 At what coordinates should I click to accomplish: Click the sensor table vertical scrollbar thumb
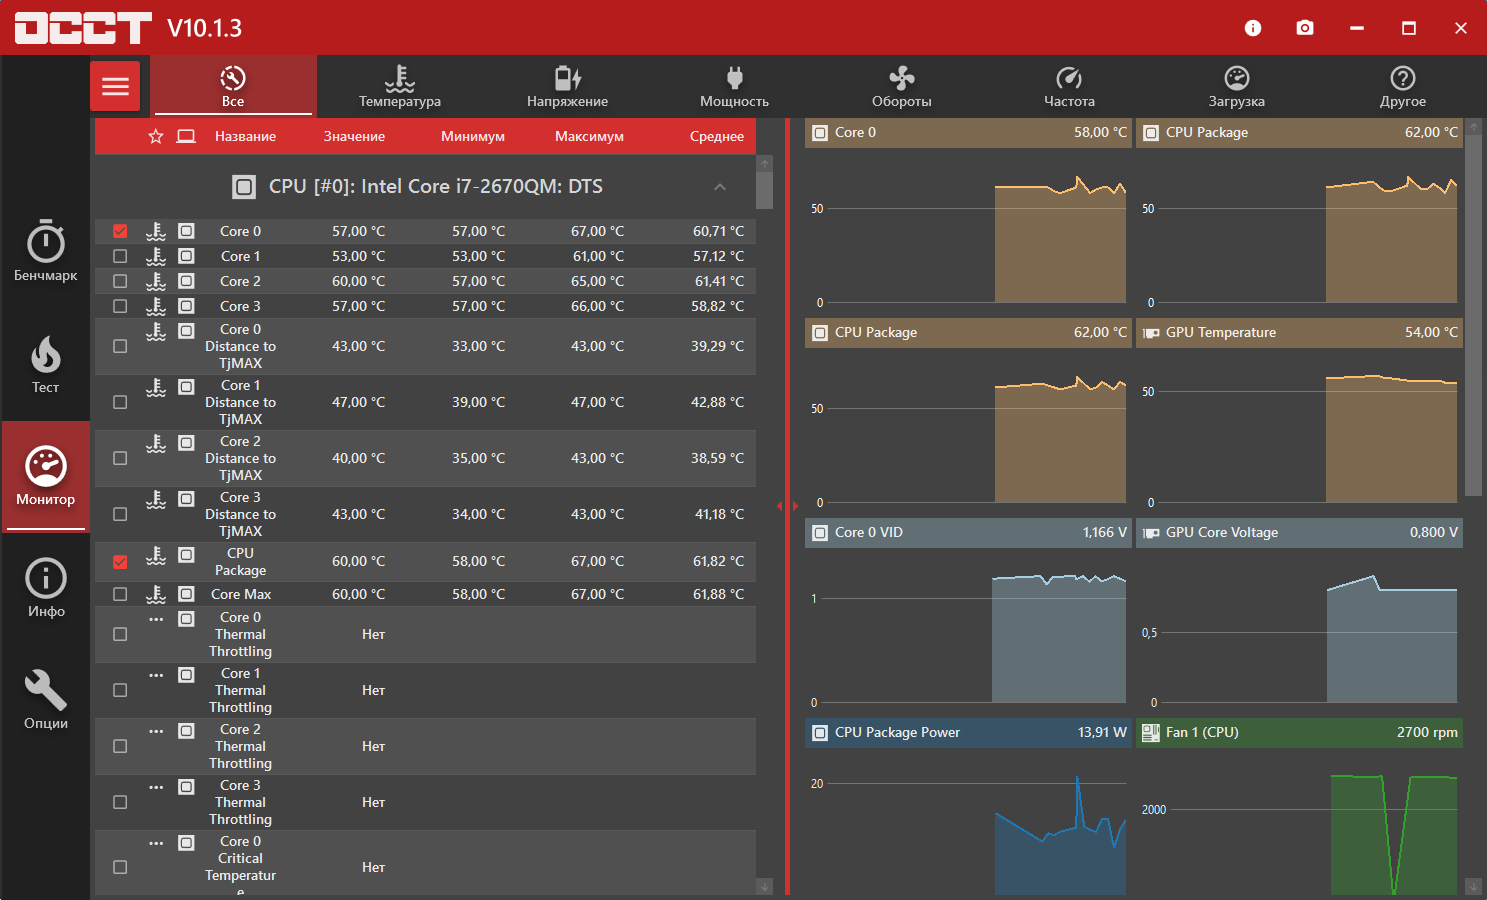[765, 189]
